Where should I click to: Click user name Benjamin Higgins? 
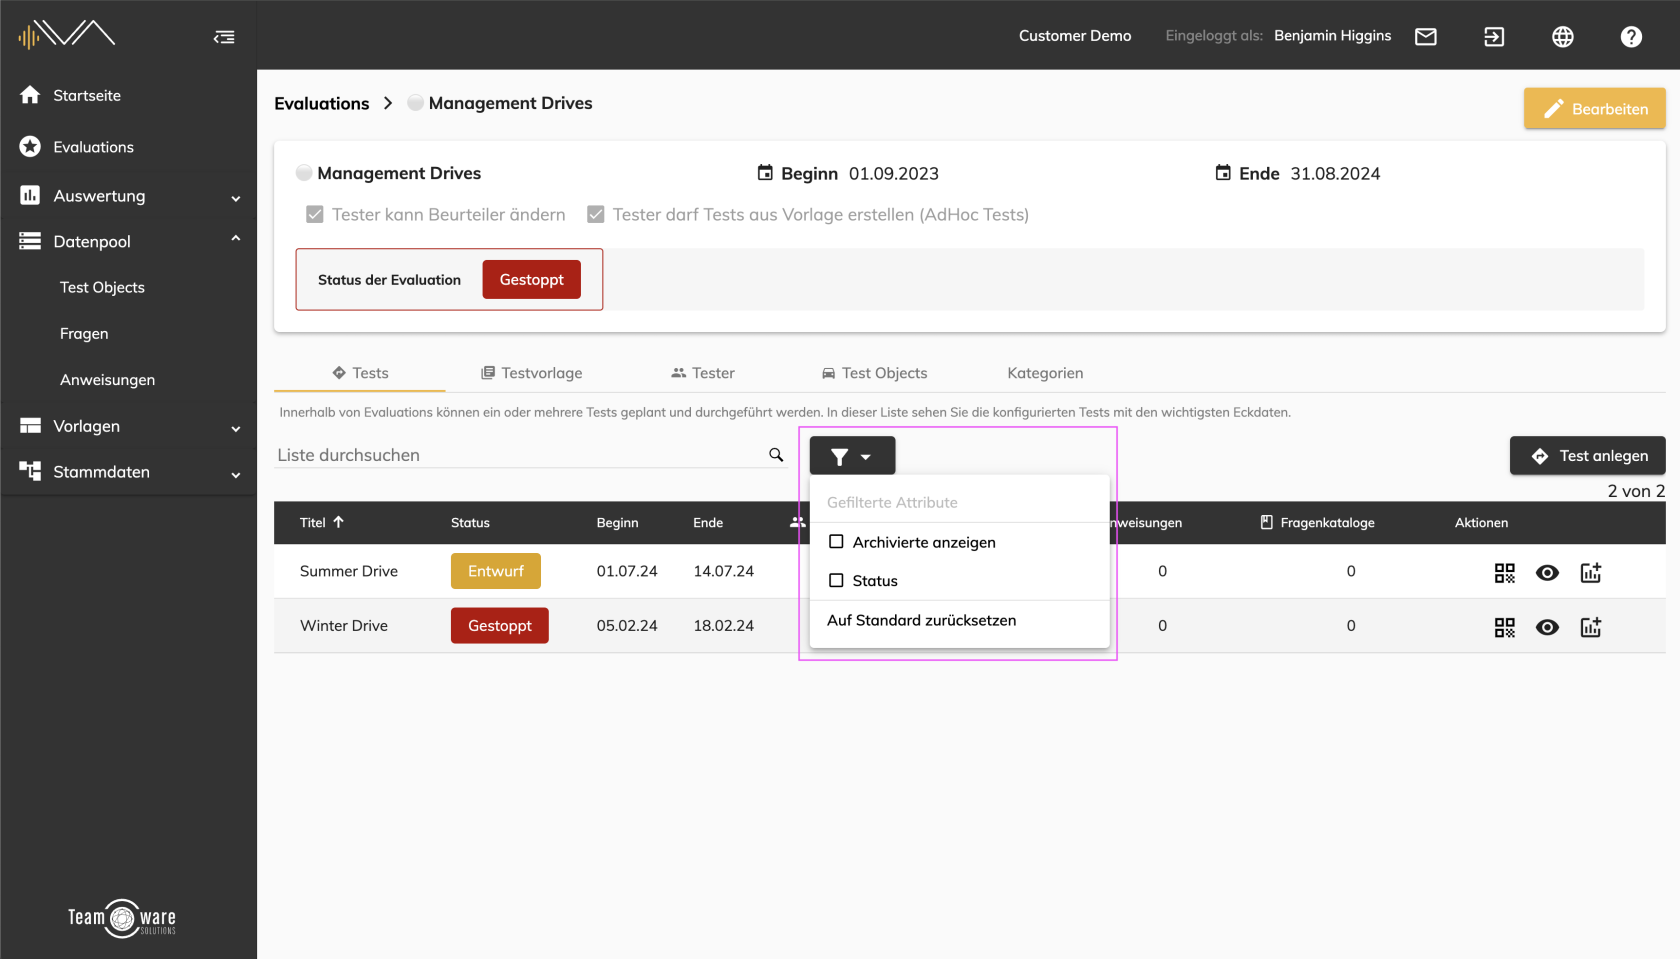point(1332,36)
